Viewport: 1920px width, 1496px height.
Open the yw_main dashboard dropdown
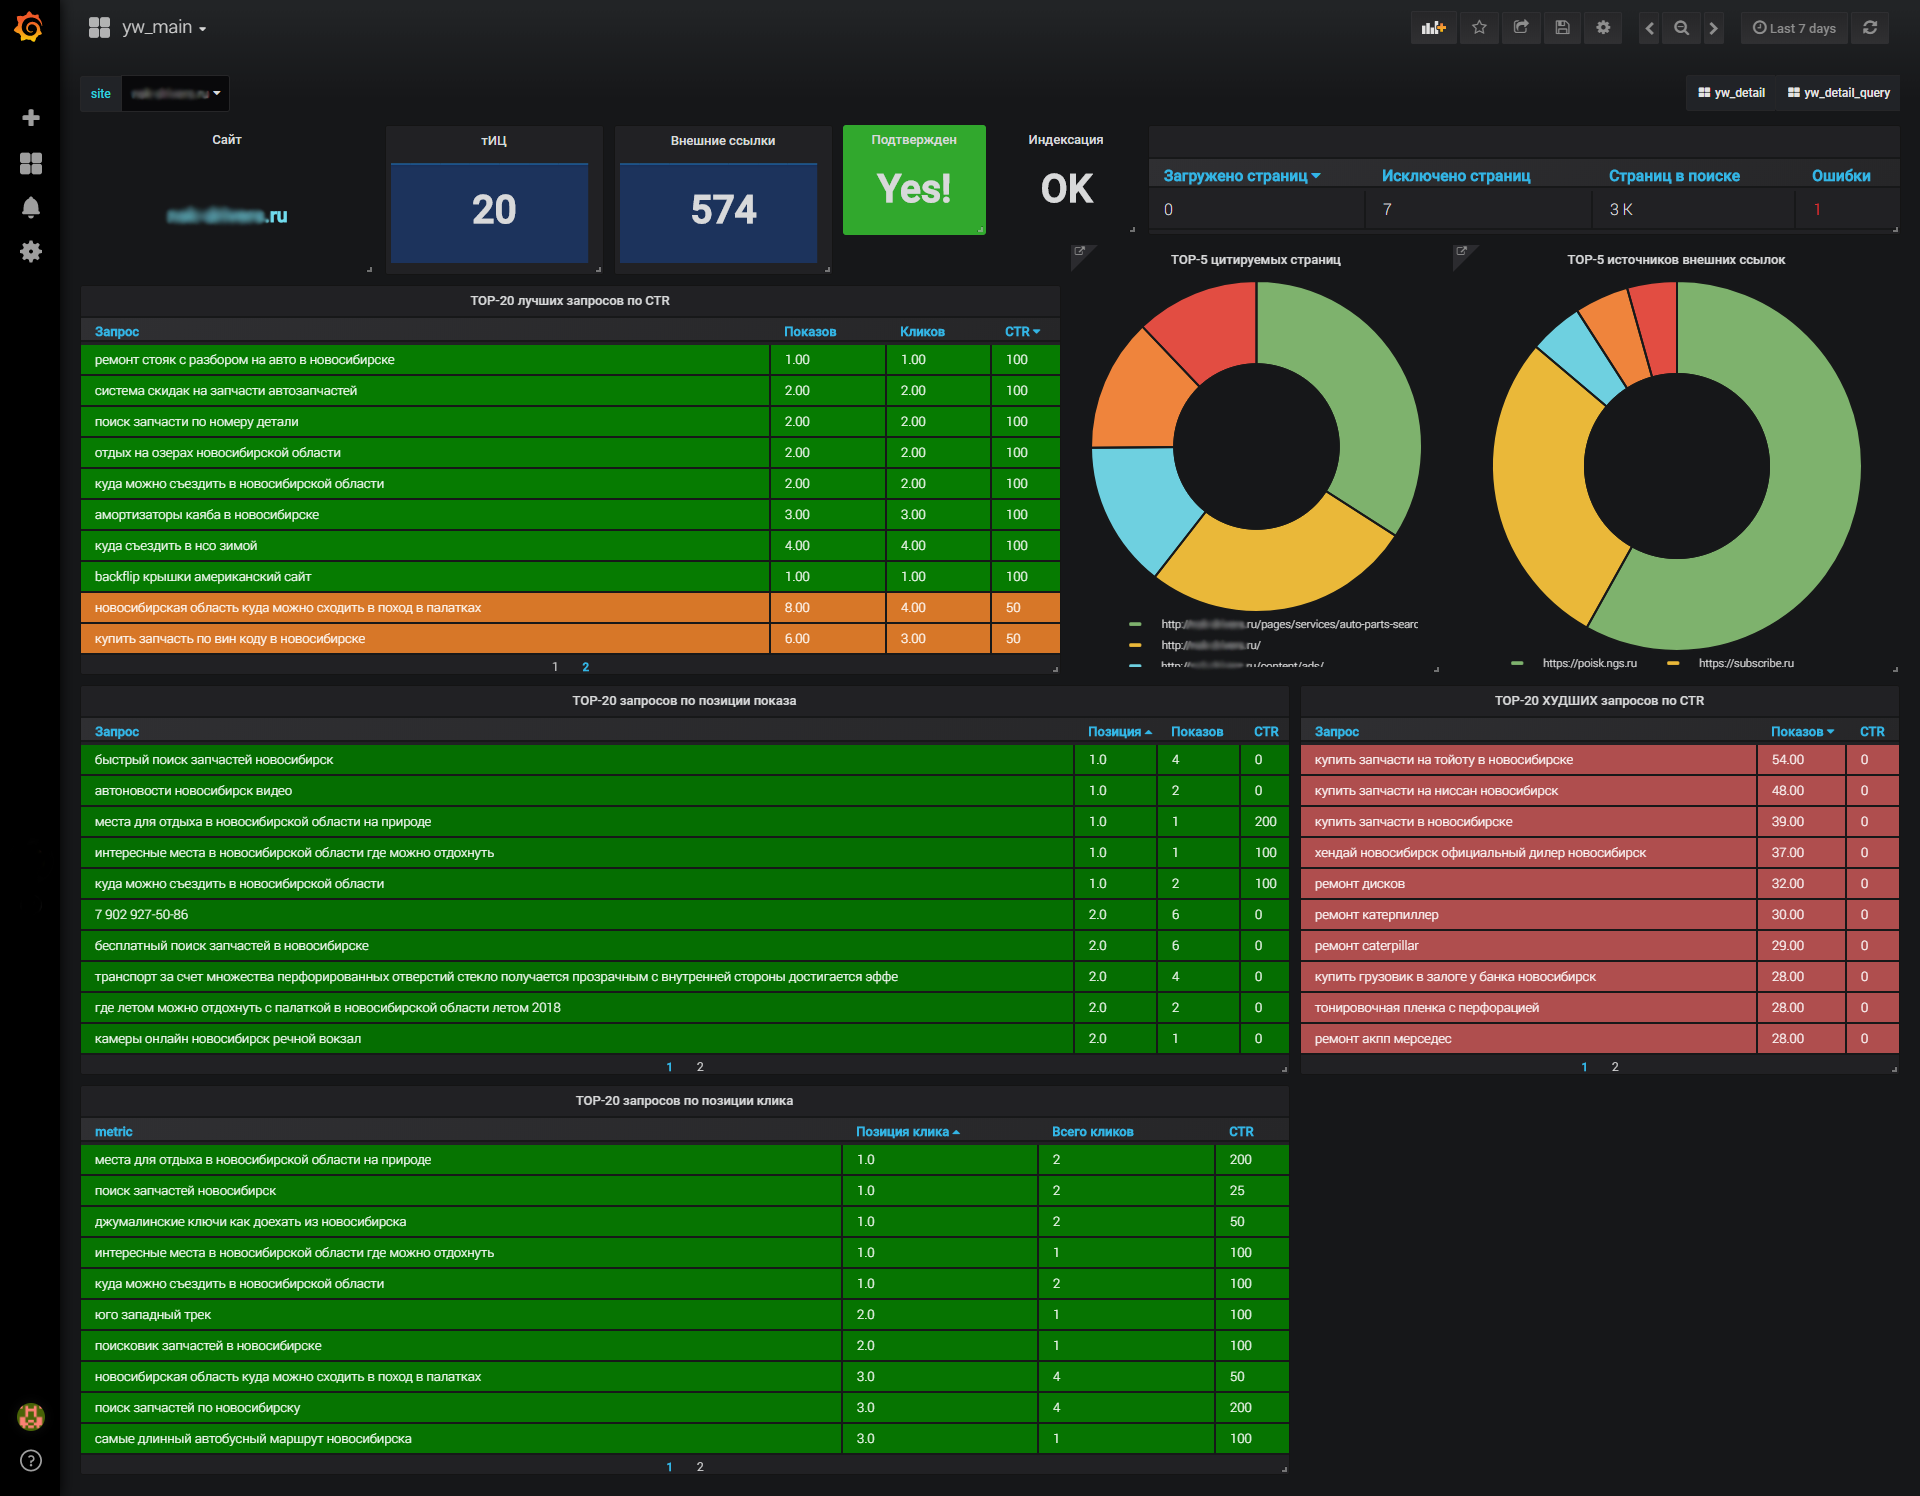coord(164,28)
